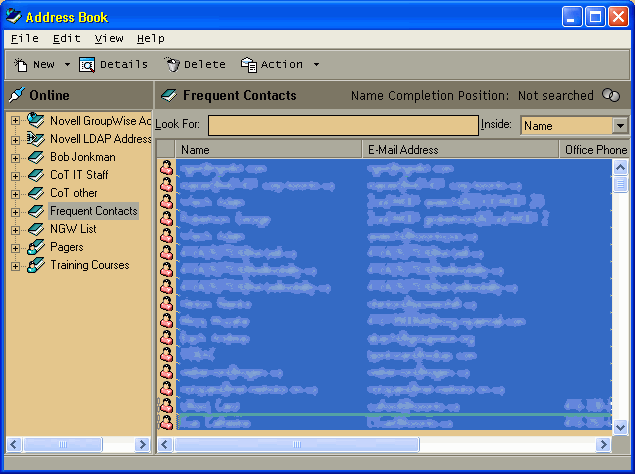Select NGW List address book
The image size is (635, 474).
[73, 229]
